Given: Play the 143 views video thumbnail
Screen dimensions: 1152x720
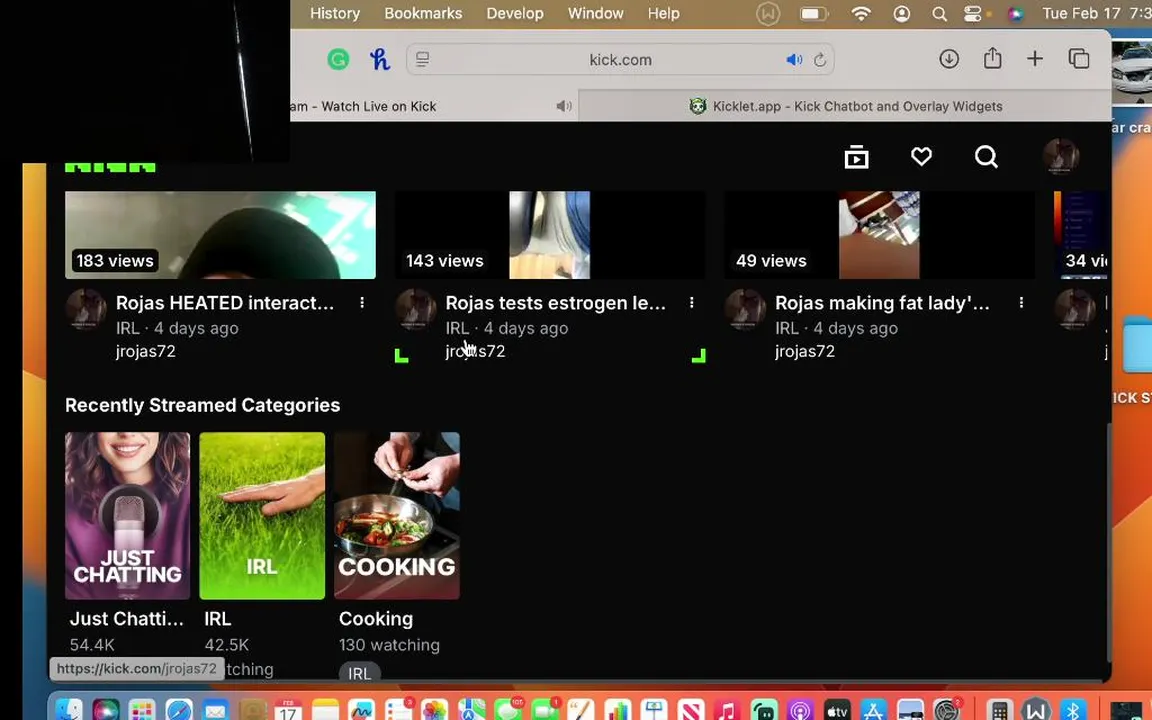Looking at the screenshot, I should [550, 235].
